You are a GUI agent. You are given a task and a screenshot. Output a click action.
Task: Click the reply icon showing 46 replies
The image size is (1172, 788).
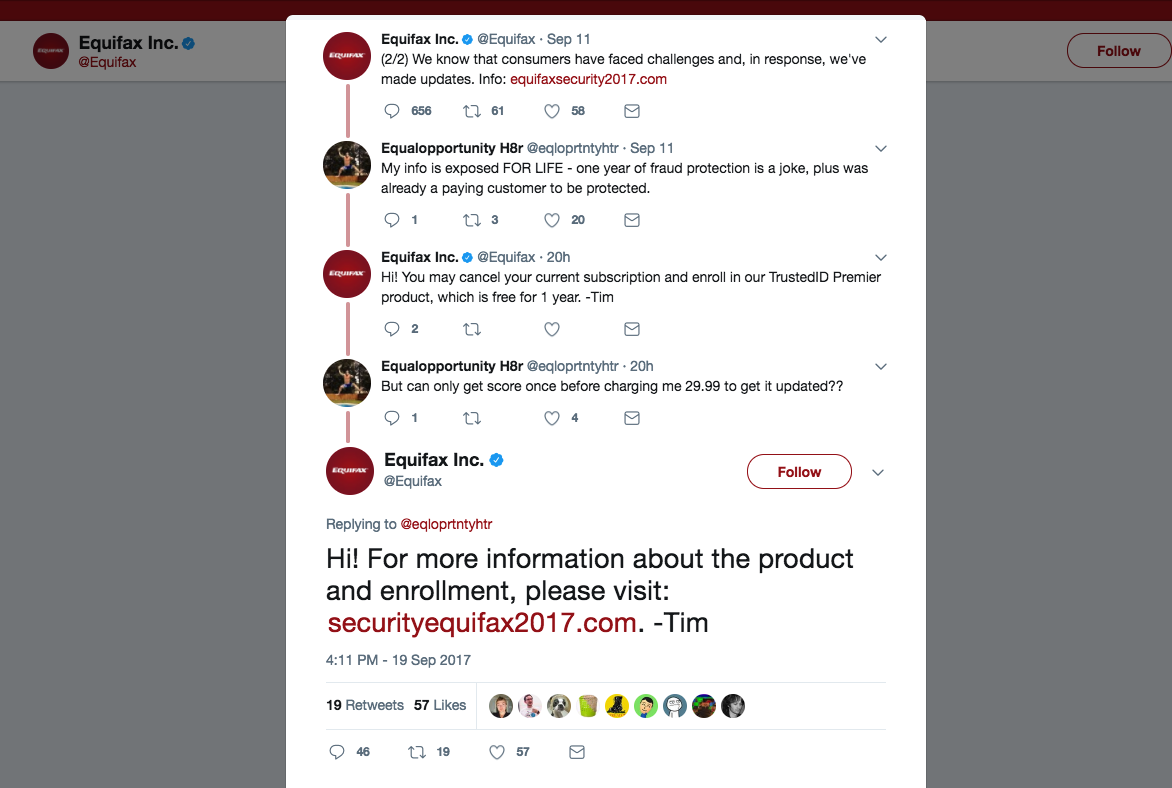click(337, 752)
